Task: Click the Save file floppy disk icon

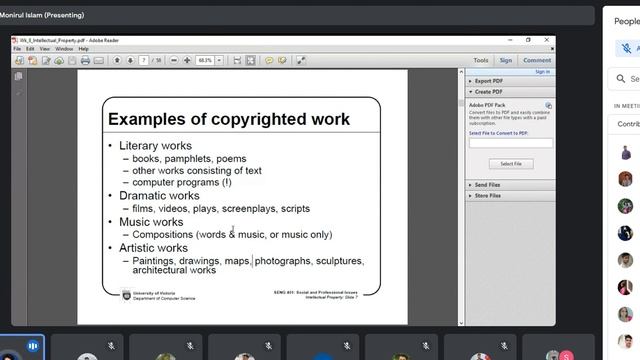Action: click(x=72, y=60)
